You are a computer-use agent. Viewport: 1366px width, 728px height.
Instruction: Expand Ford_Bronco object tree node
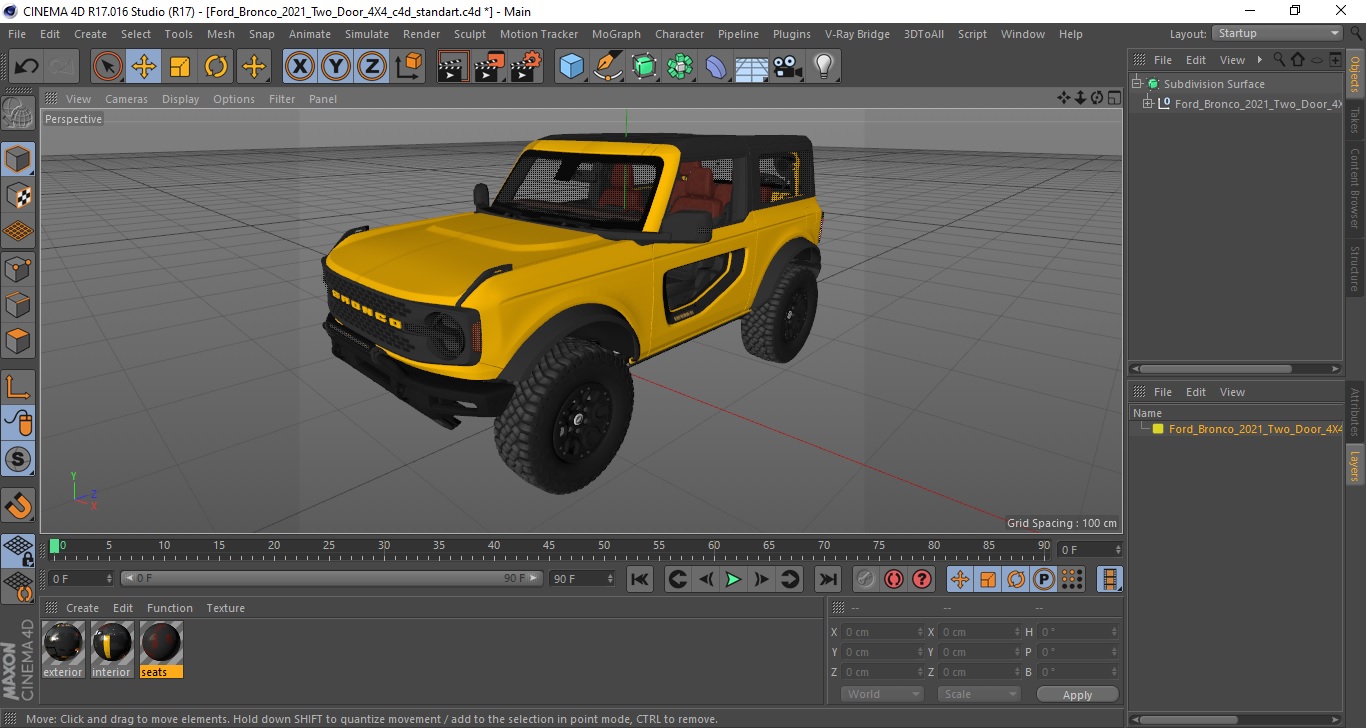(x=1147, y=104)
